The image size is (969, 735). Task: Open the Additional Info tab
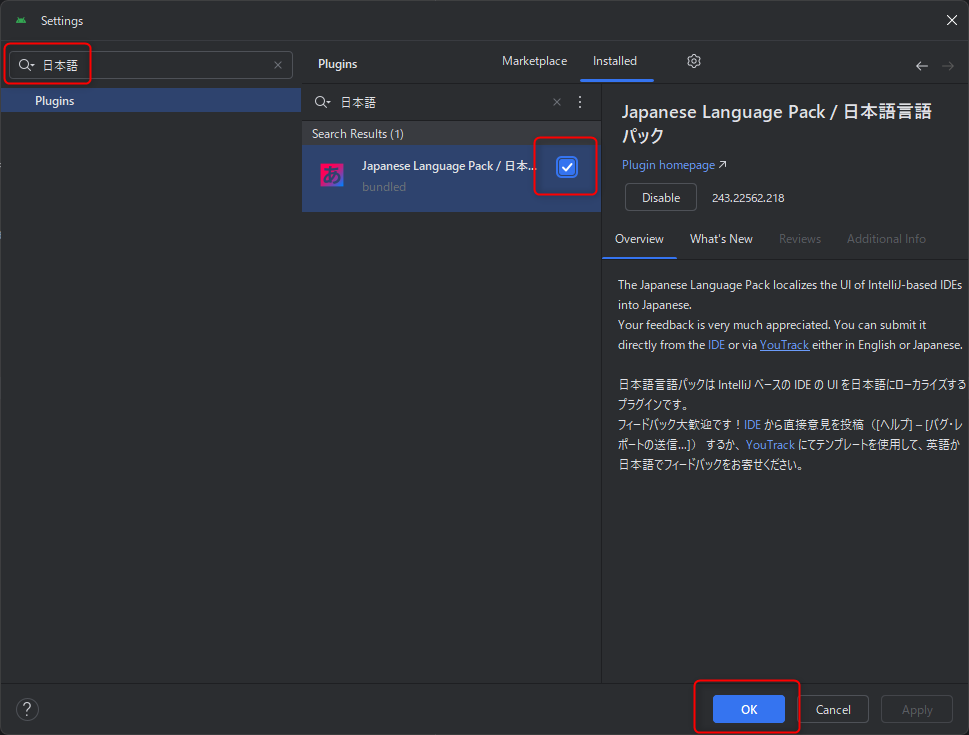(x=886, y=239)
